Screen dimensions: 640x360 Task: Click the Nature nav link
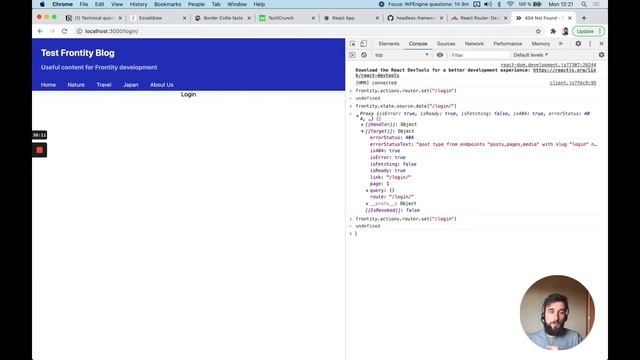76,85
